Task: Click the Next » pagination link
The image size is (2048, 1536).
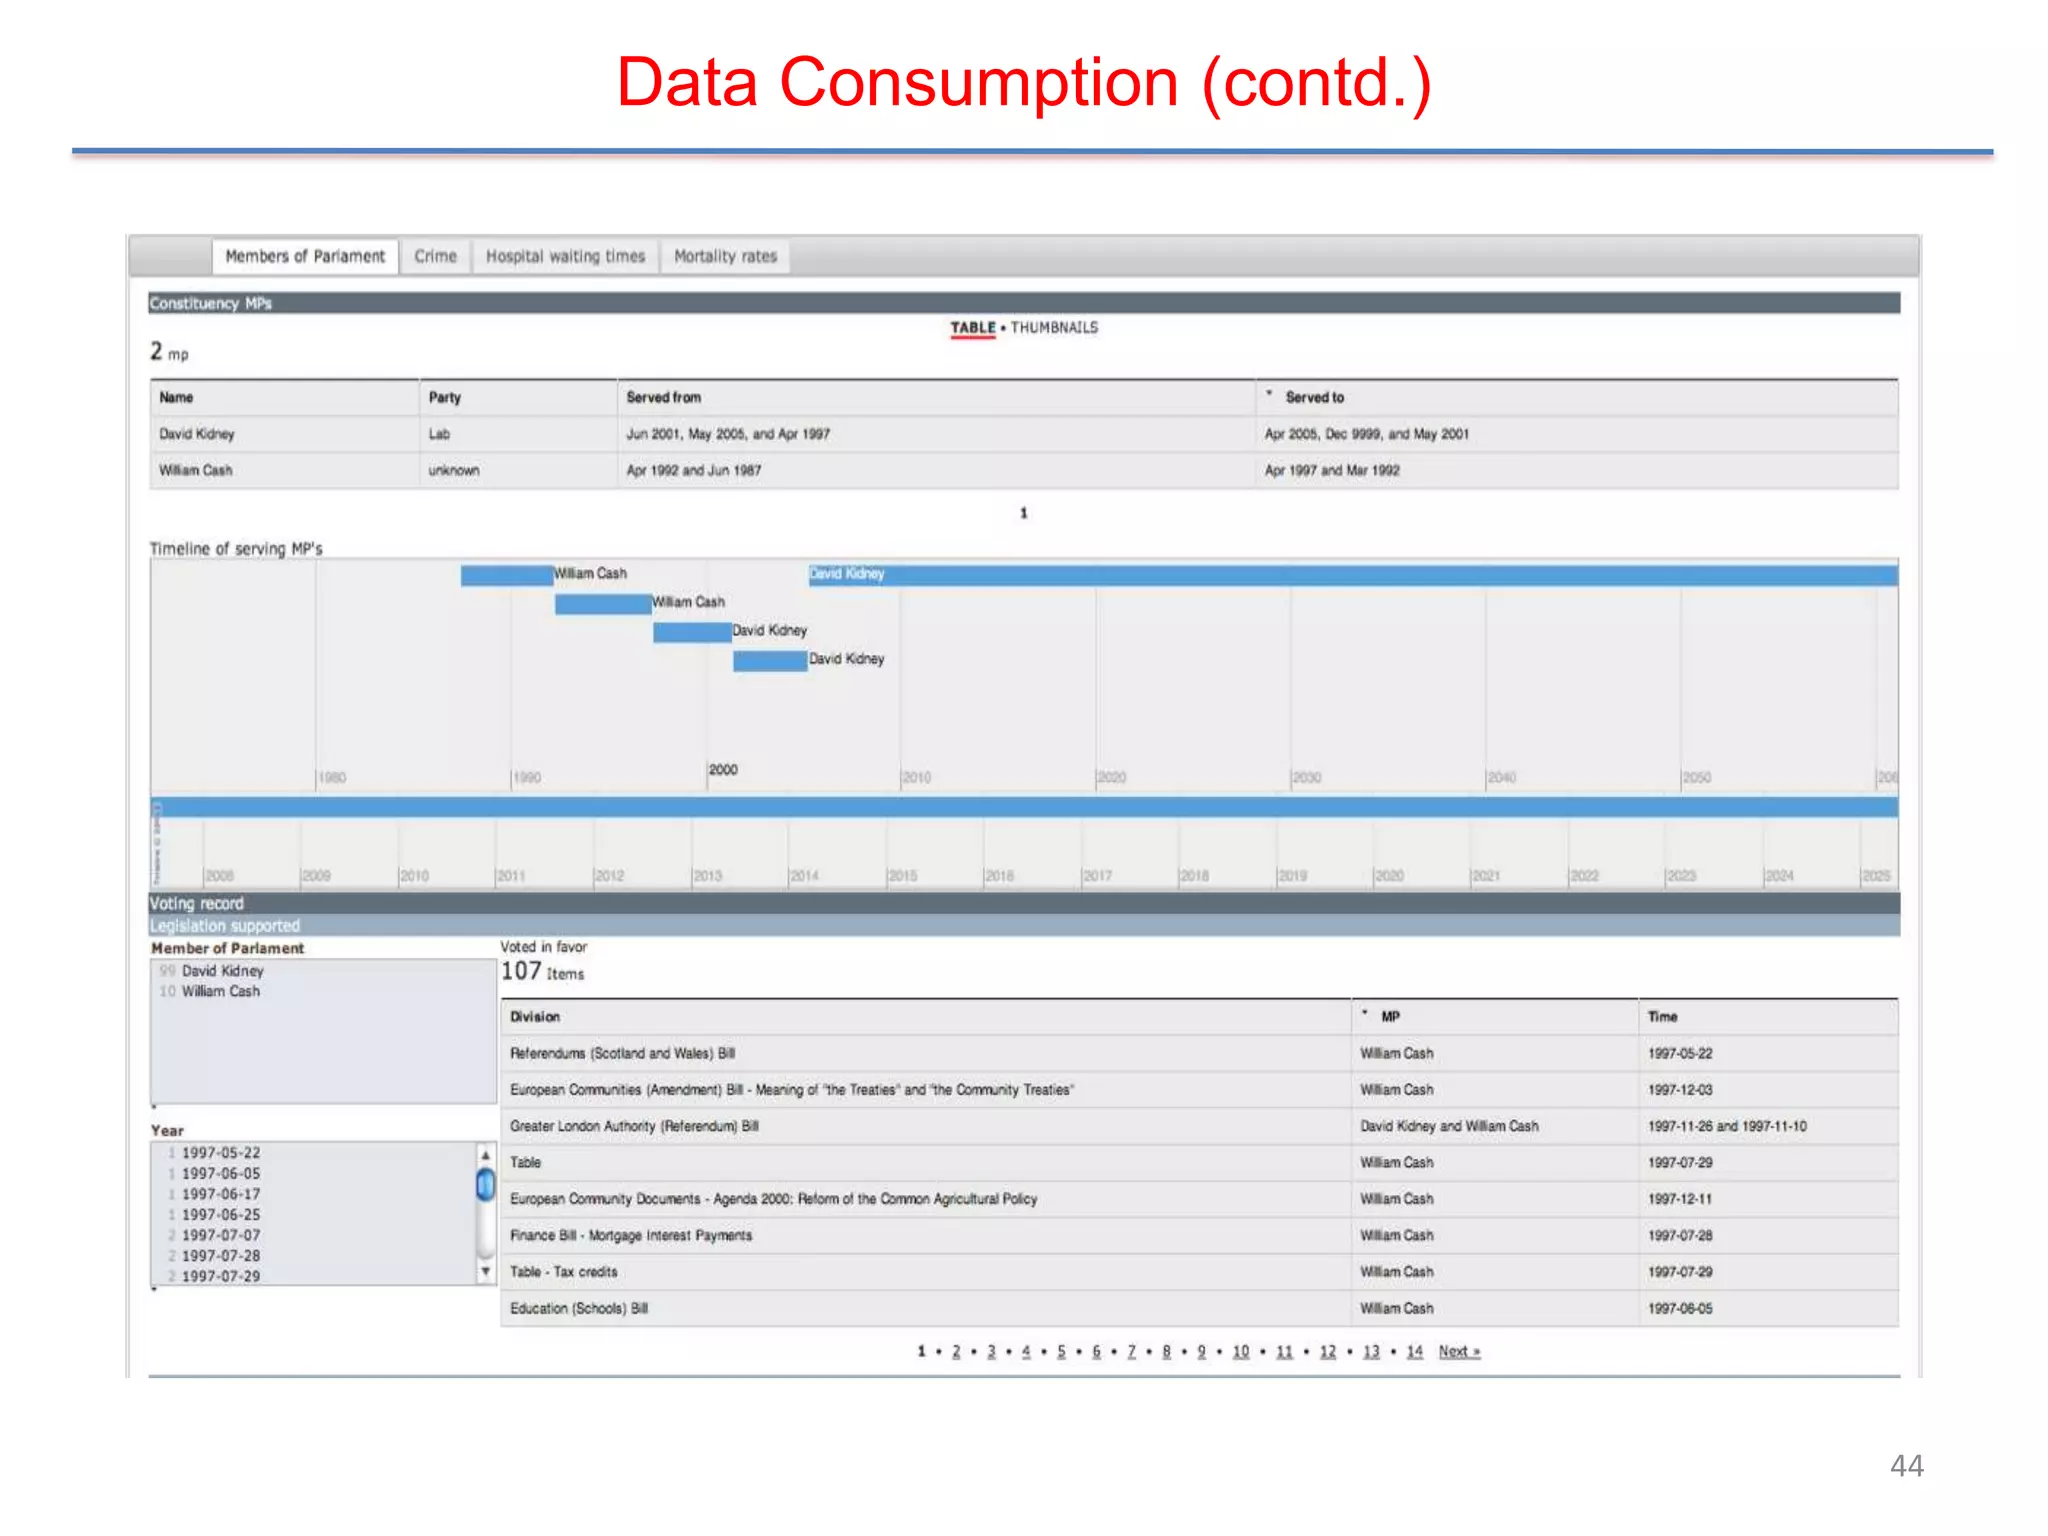Action: pyautogui.click(x=1459, y=1352)
